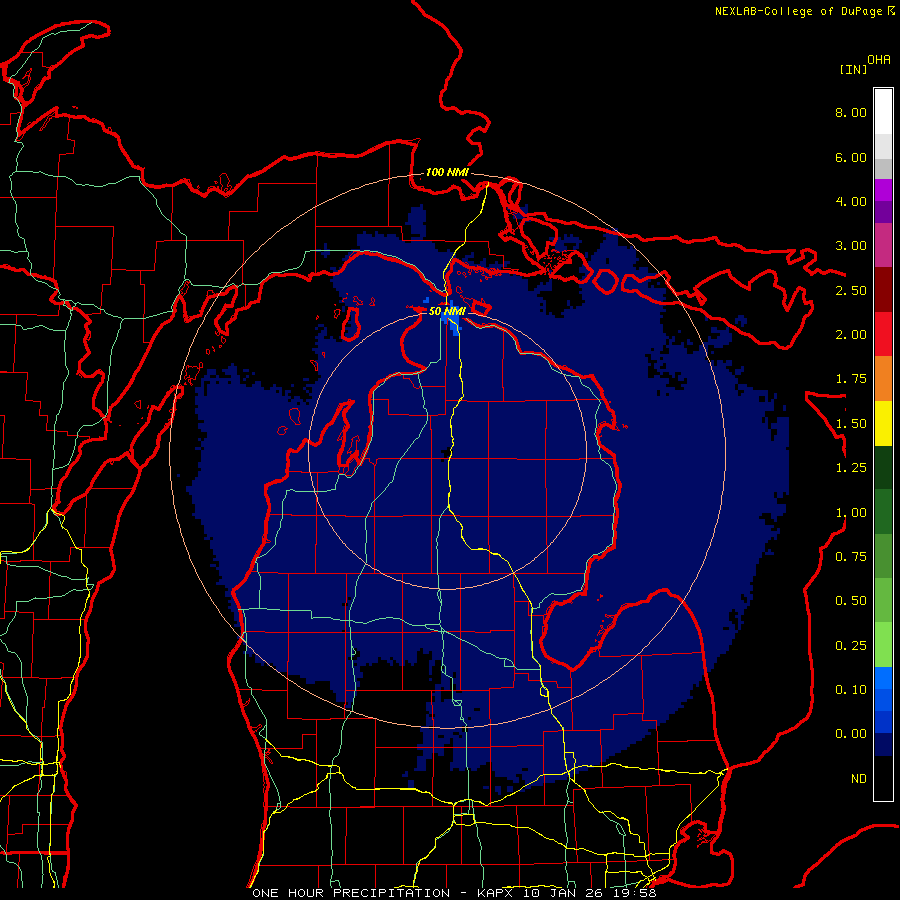The image size is (900, 900).
Task: Click the light blue swatch above 0.10
Action: (883, 678)
